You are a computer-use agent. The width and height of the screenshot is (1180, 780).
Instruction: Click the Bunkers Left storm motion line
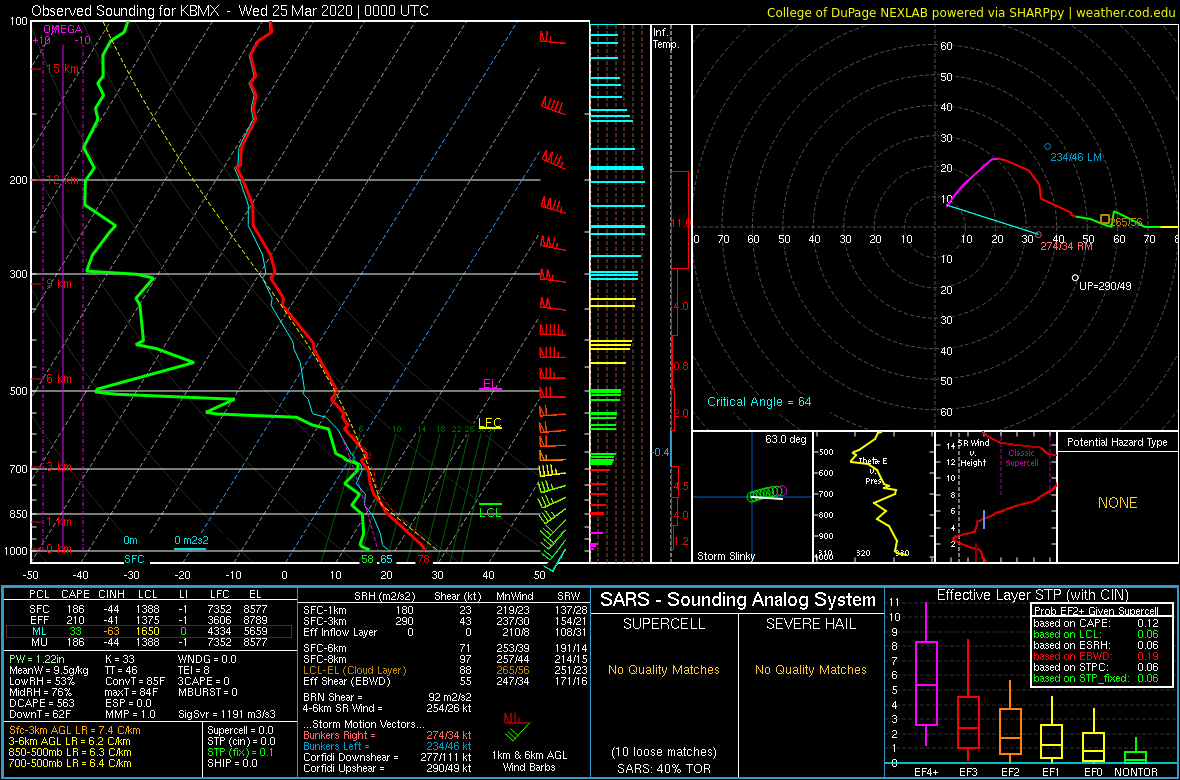pos(387,747)
